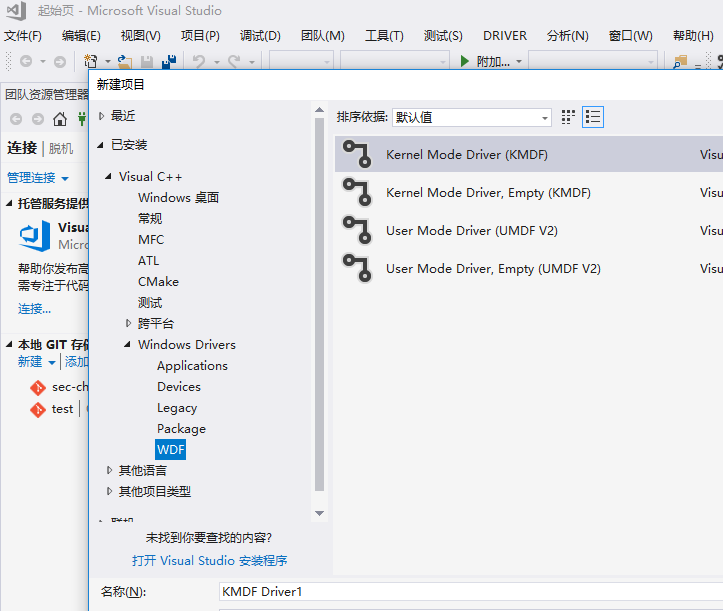723x611 pixels.
Task: Click the Visual Studio logo icon
Action: click(x=18, y=11)
